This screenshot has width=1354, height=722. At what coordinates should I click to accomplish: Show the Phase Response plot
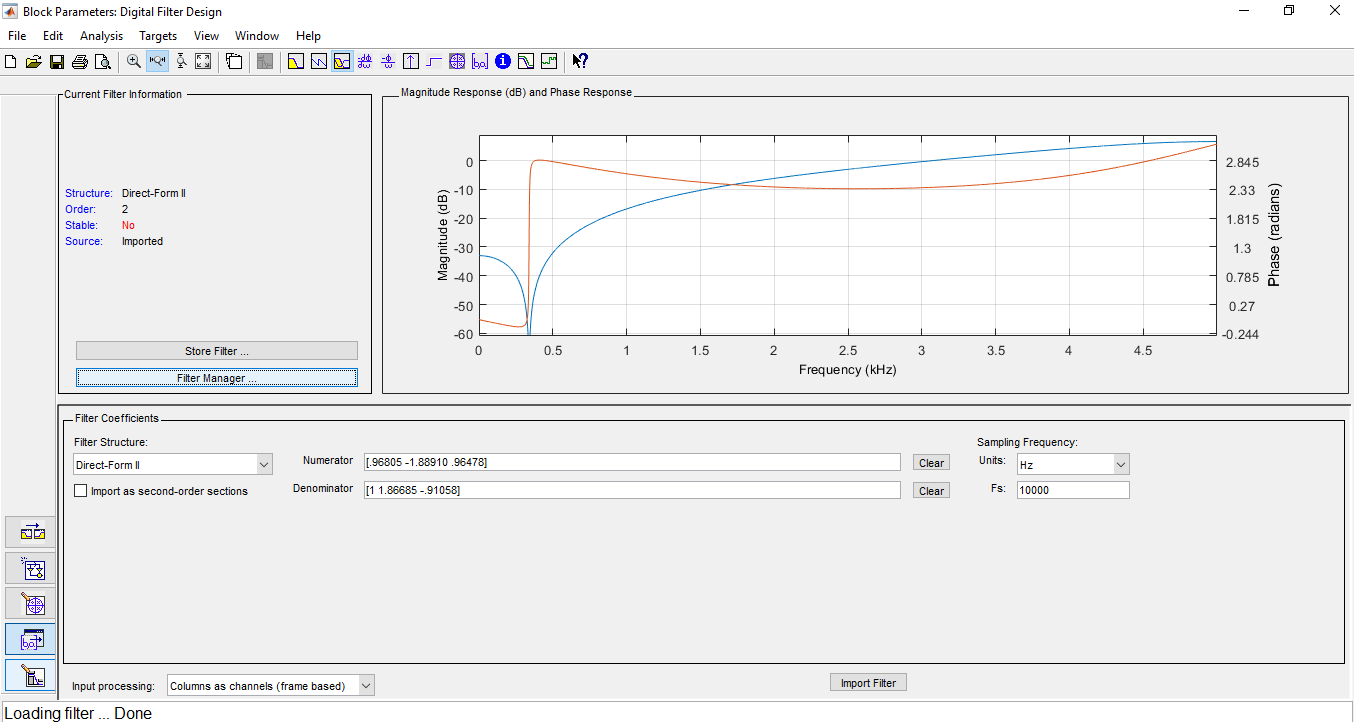(x=319, y=61)
